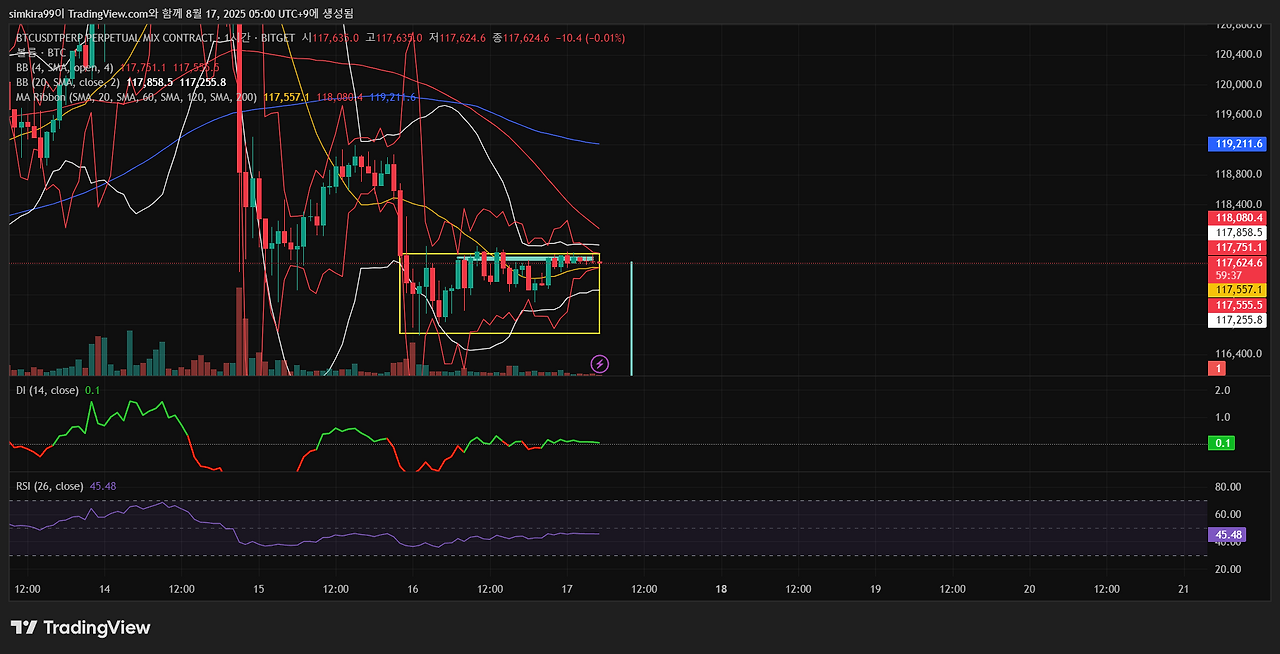
Task: Click the 2.0 tick on DI scale
Action: coord(1222,390)
